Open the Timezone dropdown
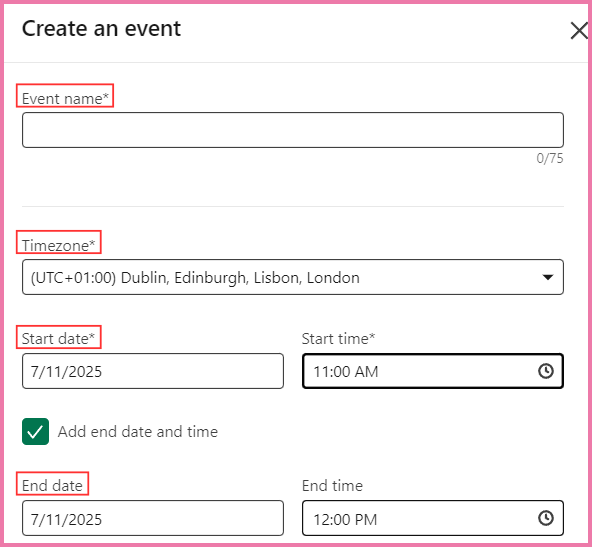 [293, 277]
